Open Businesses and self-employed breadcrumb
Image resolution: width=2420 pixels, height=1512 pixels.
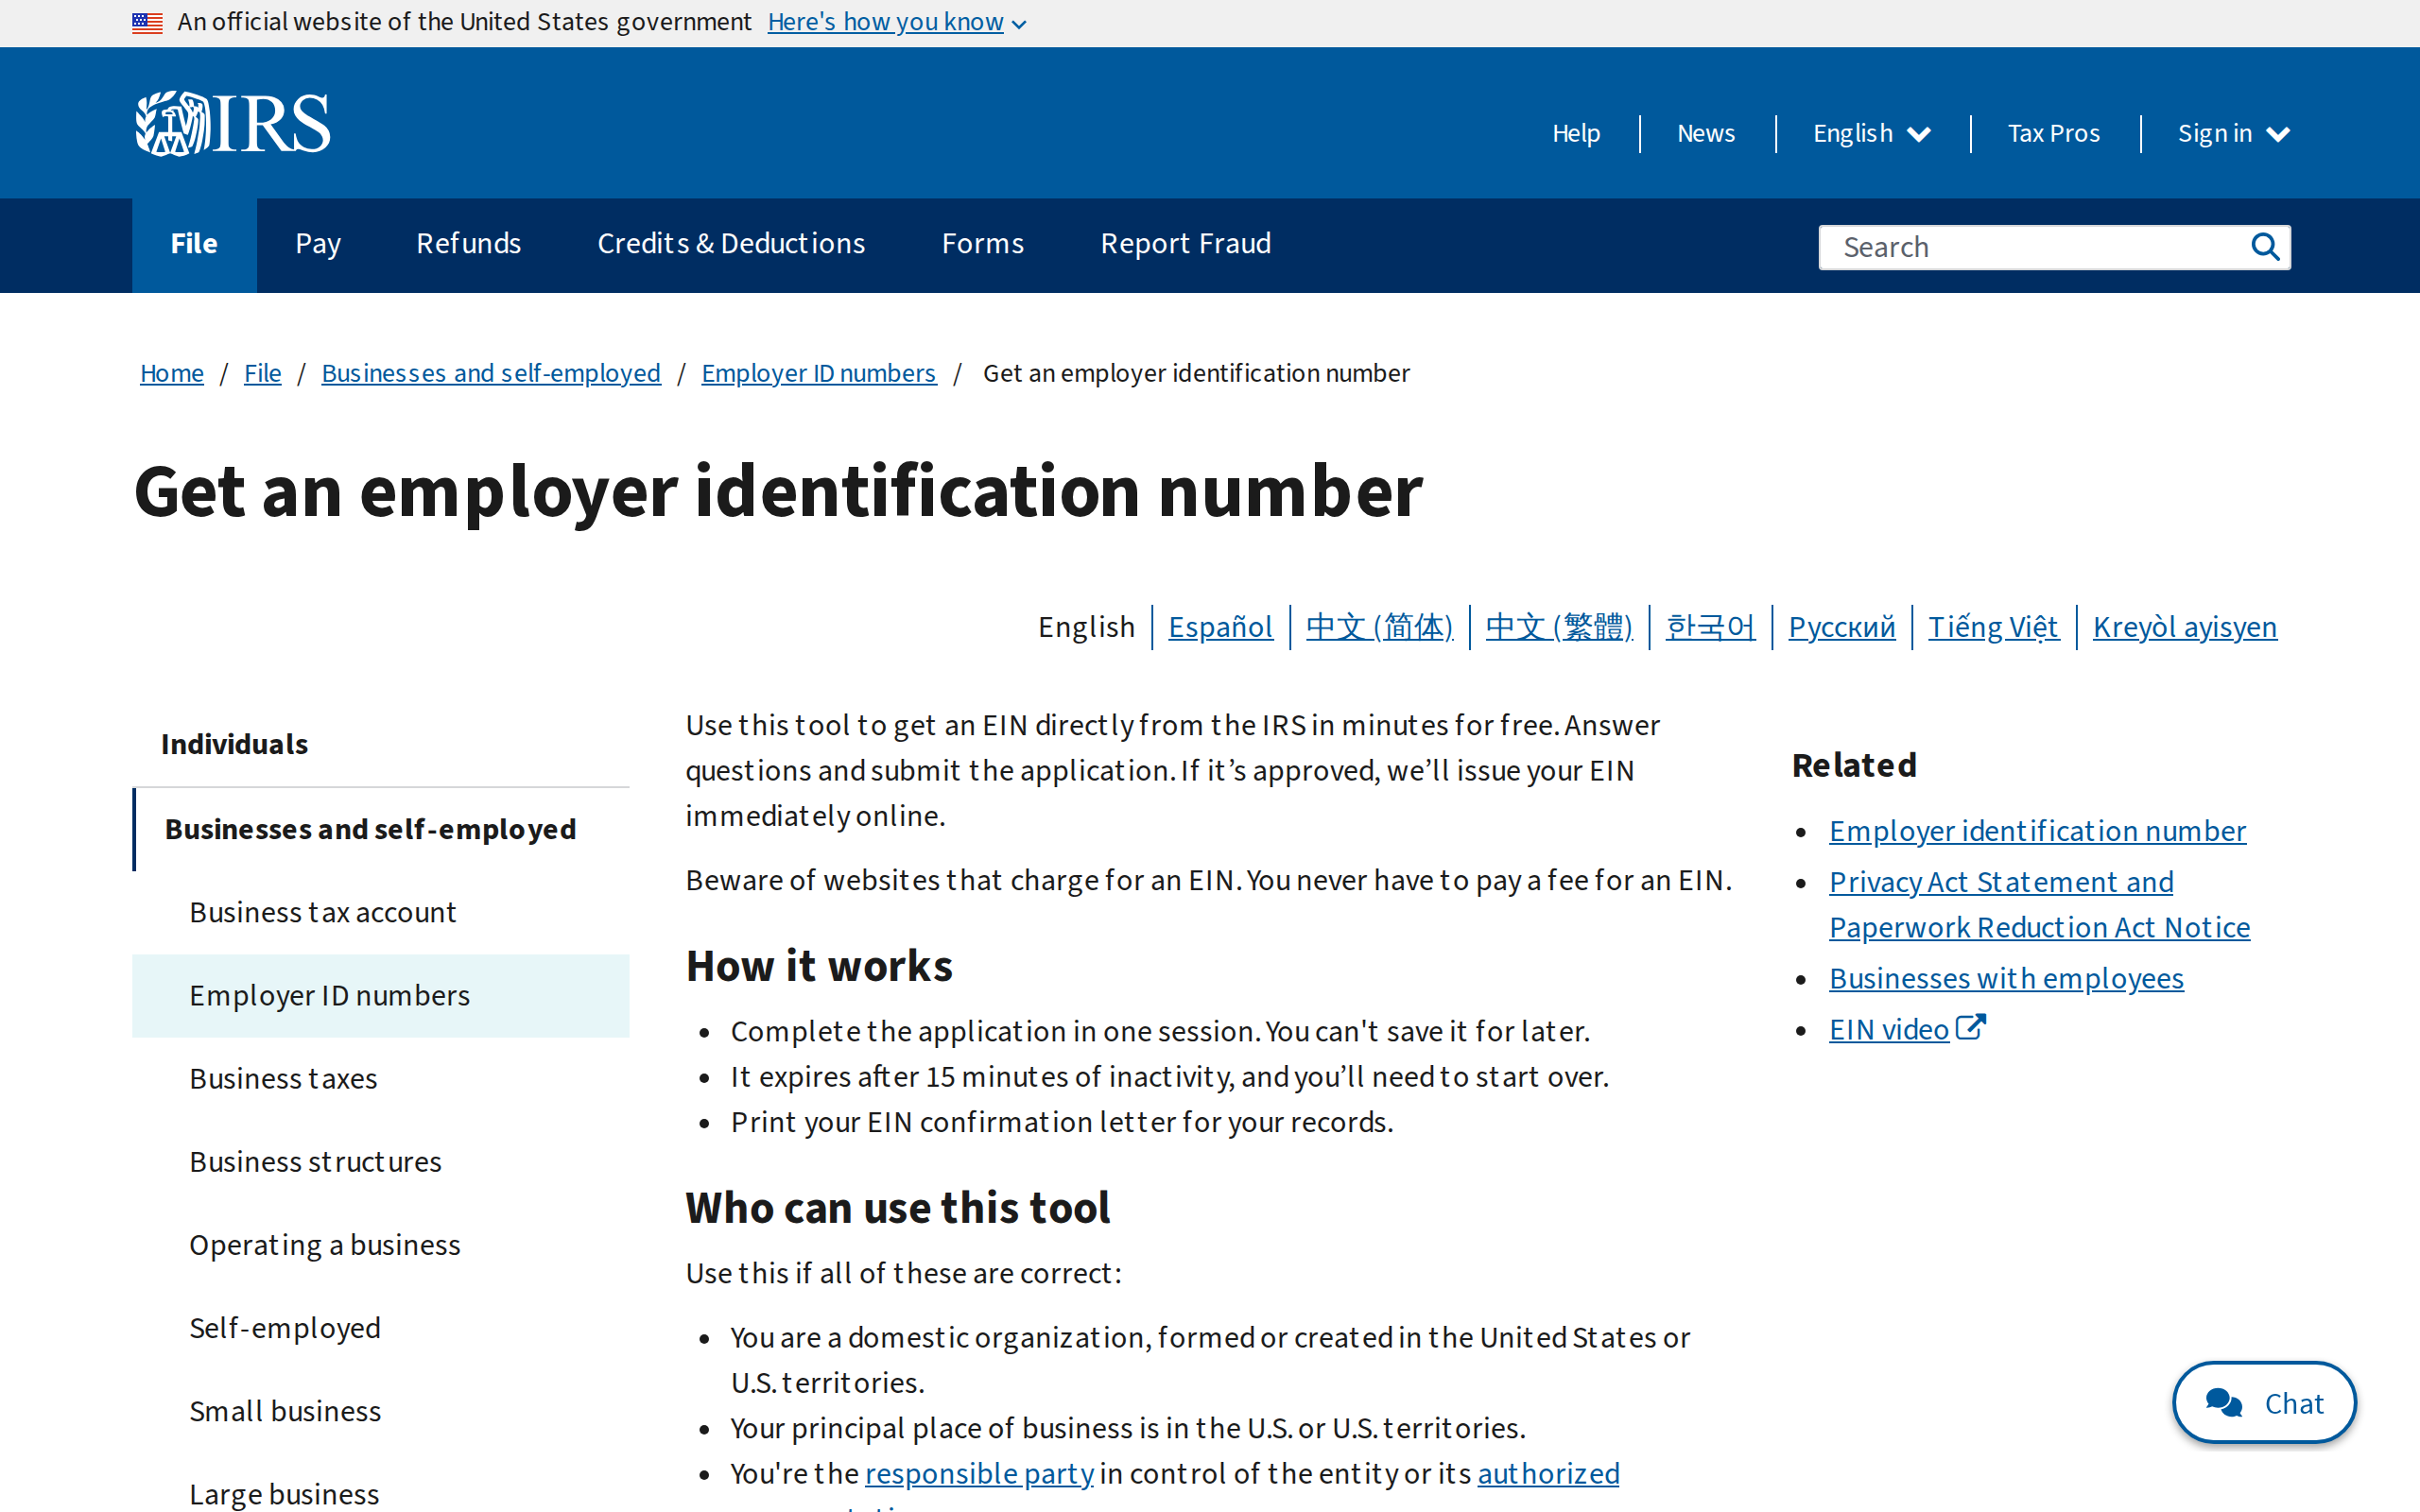pyautogui.click(x=491, y=373)
